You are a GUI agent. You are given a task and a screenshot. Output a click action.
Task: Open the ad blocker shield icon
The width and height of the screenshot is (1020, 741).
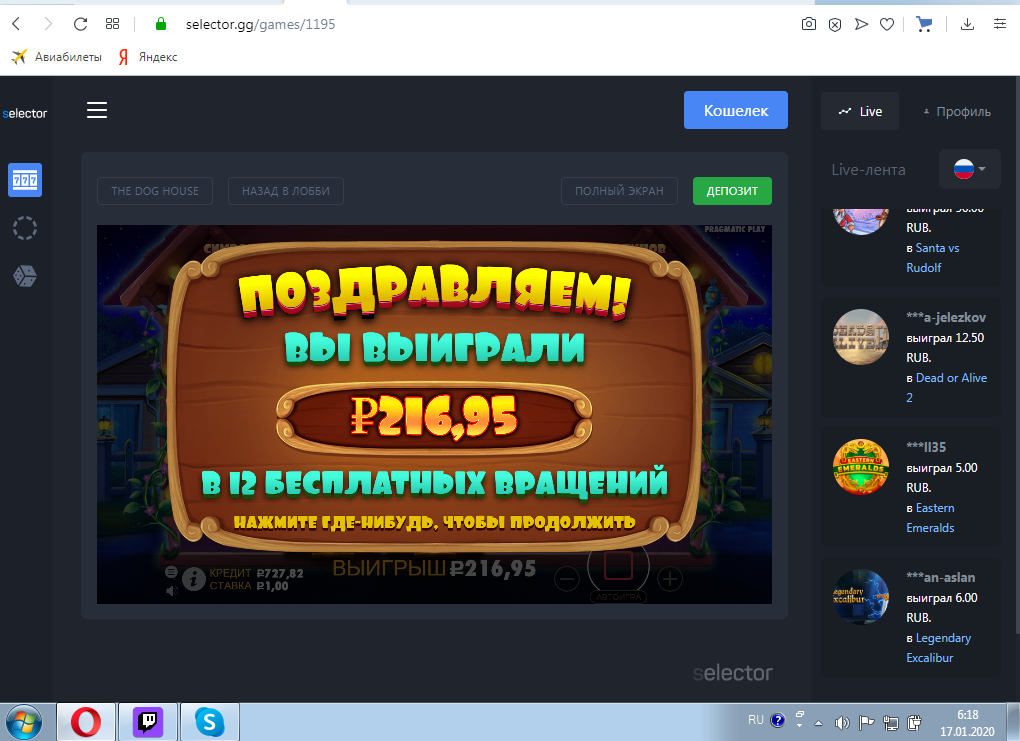click(835, 25)
